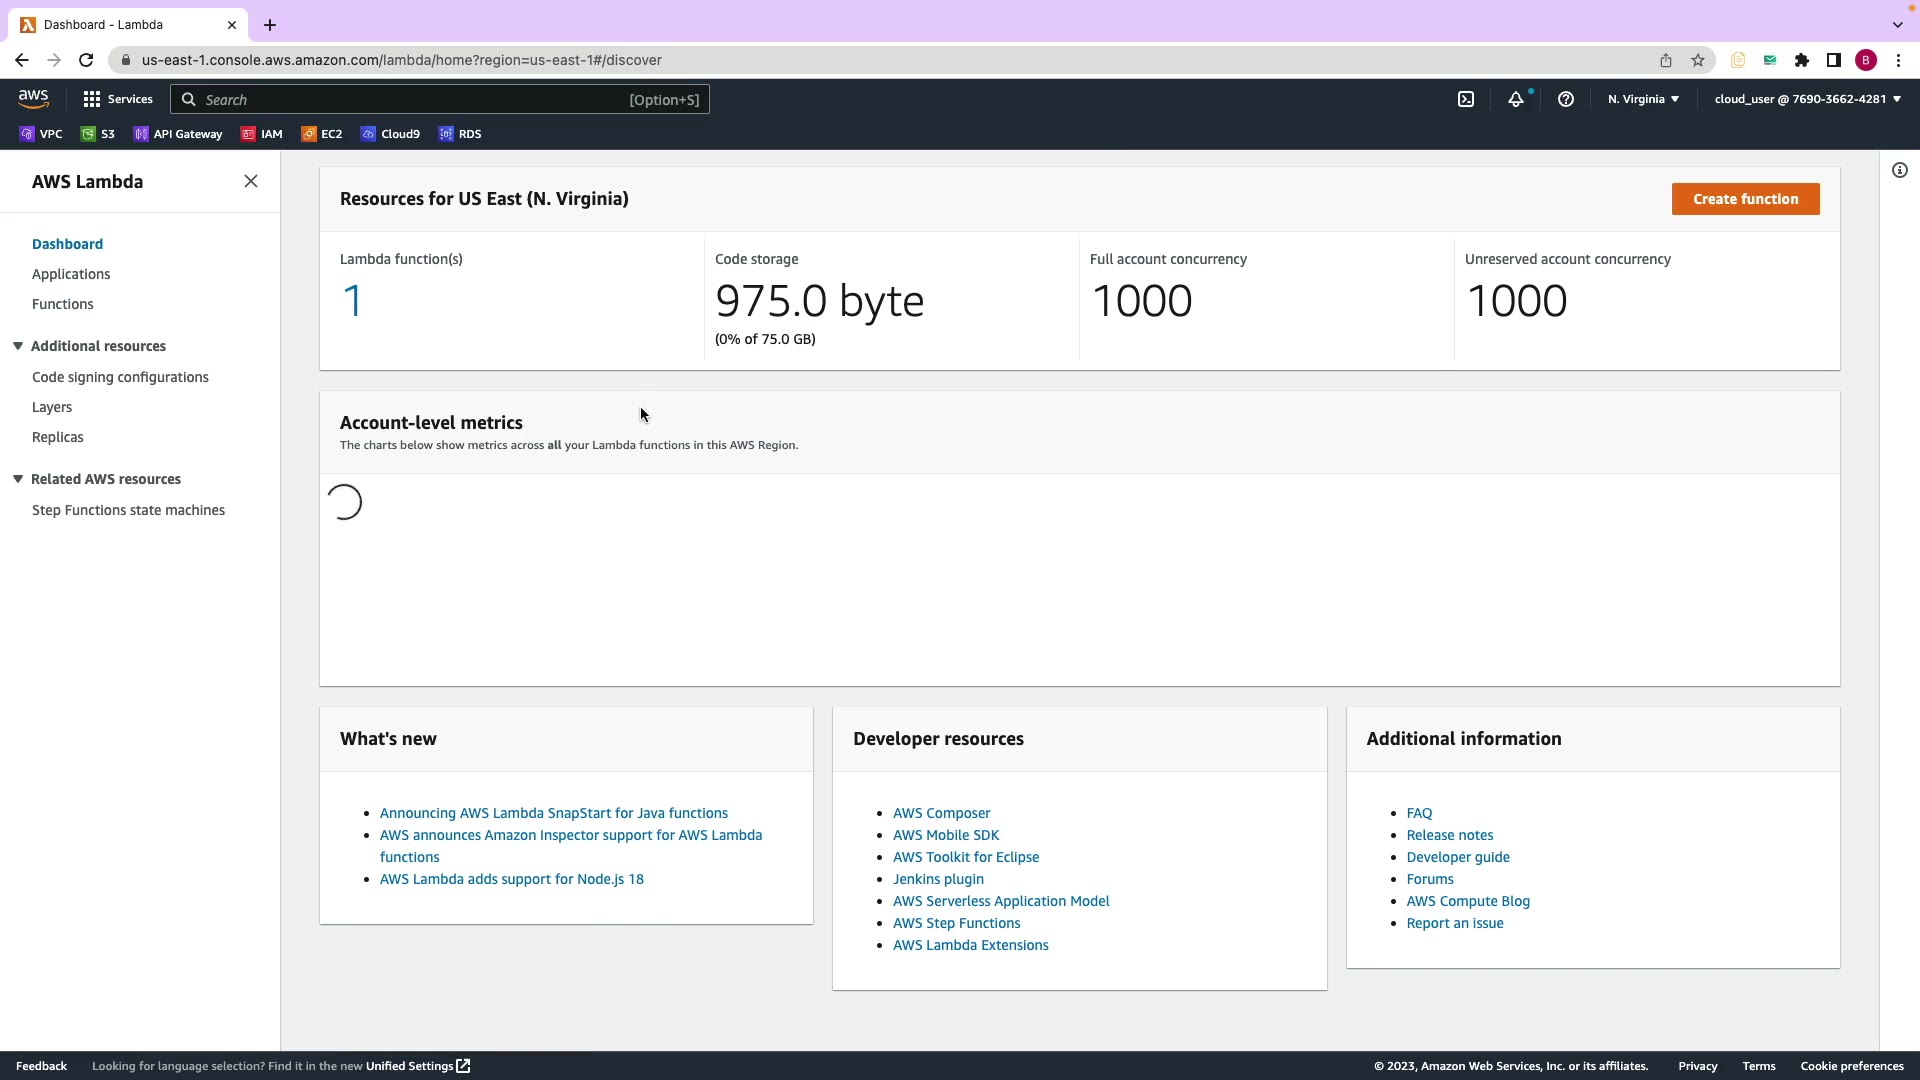This screenshot has width=1920, height=1080.
Task: Click the Create function button
Action: coord(1745,199)
